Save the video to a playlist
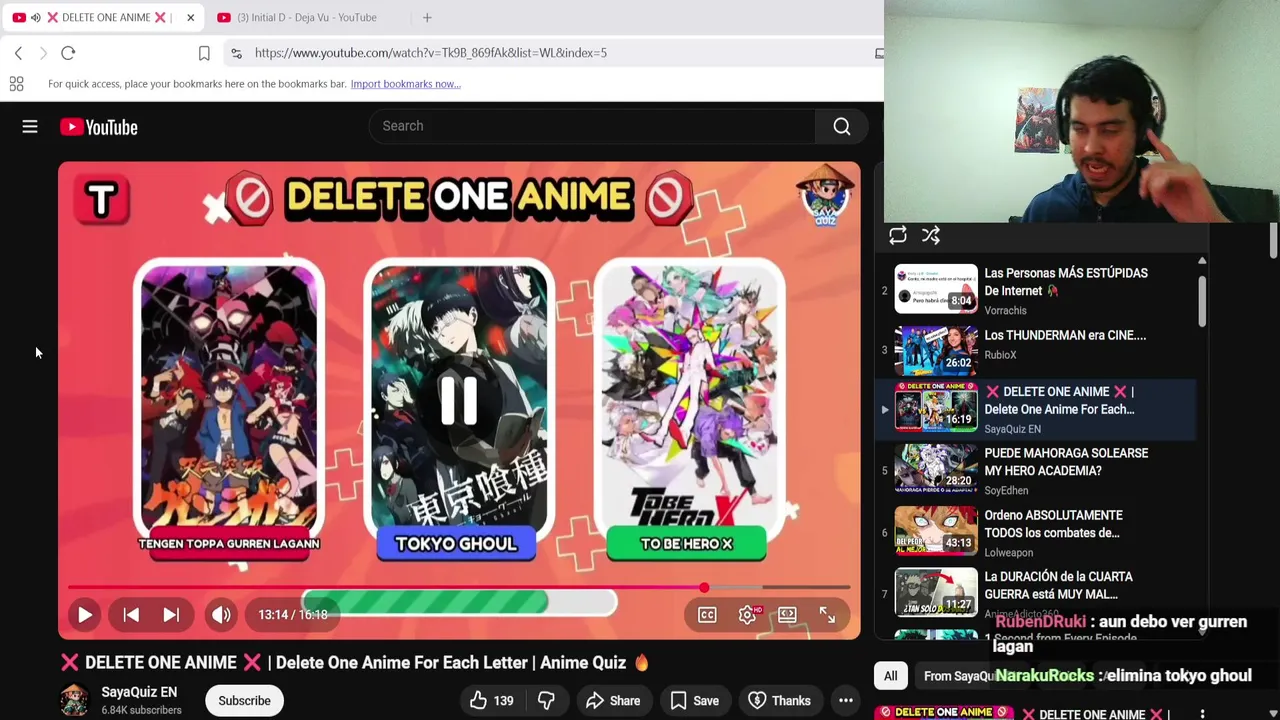The width and height of the screenshot is (1280, 720). [695, 701]
